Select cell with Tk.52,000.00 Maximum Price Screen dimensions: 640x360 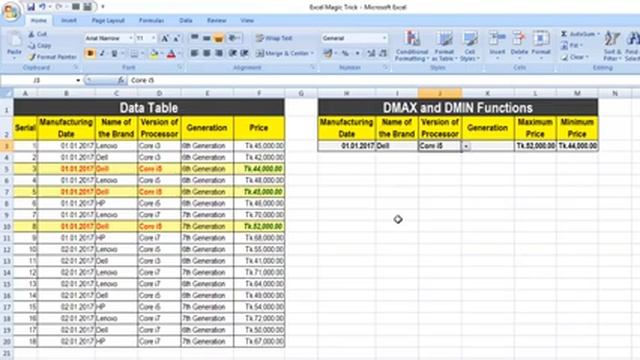[x=536, y=146]
